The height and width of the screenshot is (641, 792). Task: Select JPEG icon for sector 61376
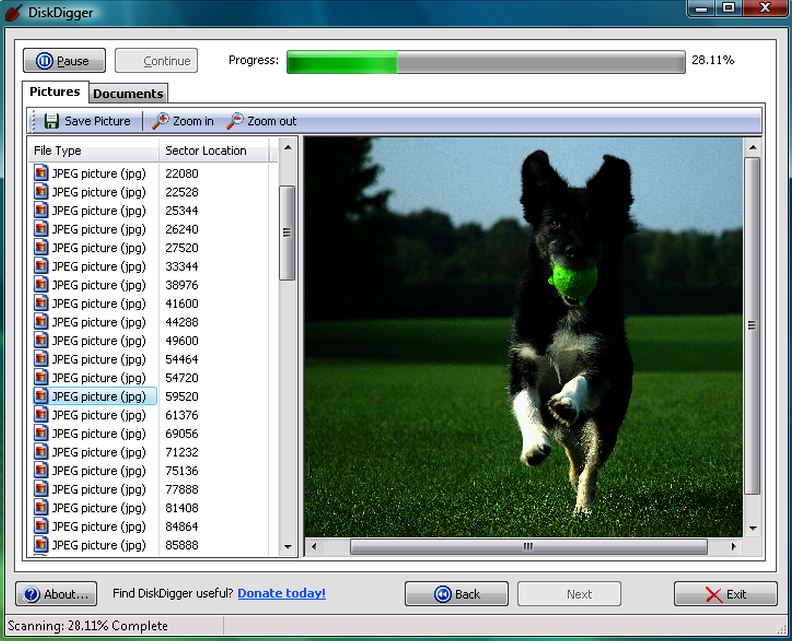(41, 415)
